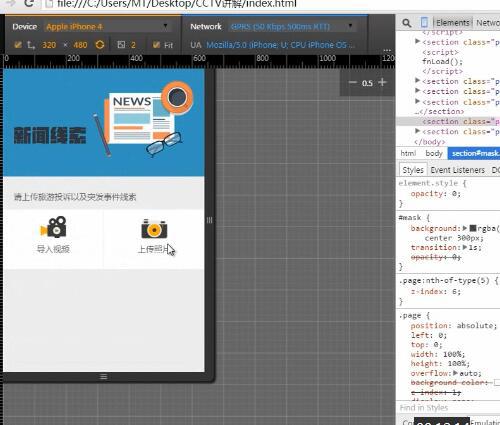Switch to the Event Listeners tab

click(457, 170)
